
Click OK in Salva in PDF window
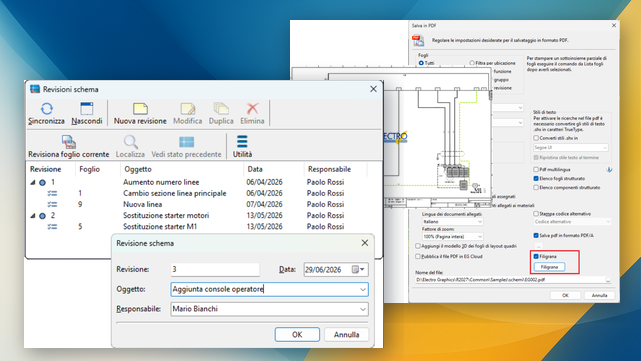pos(565,295)
